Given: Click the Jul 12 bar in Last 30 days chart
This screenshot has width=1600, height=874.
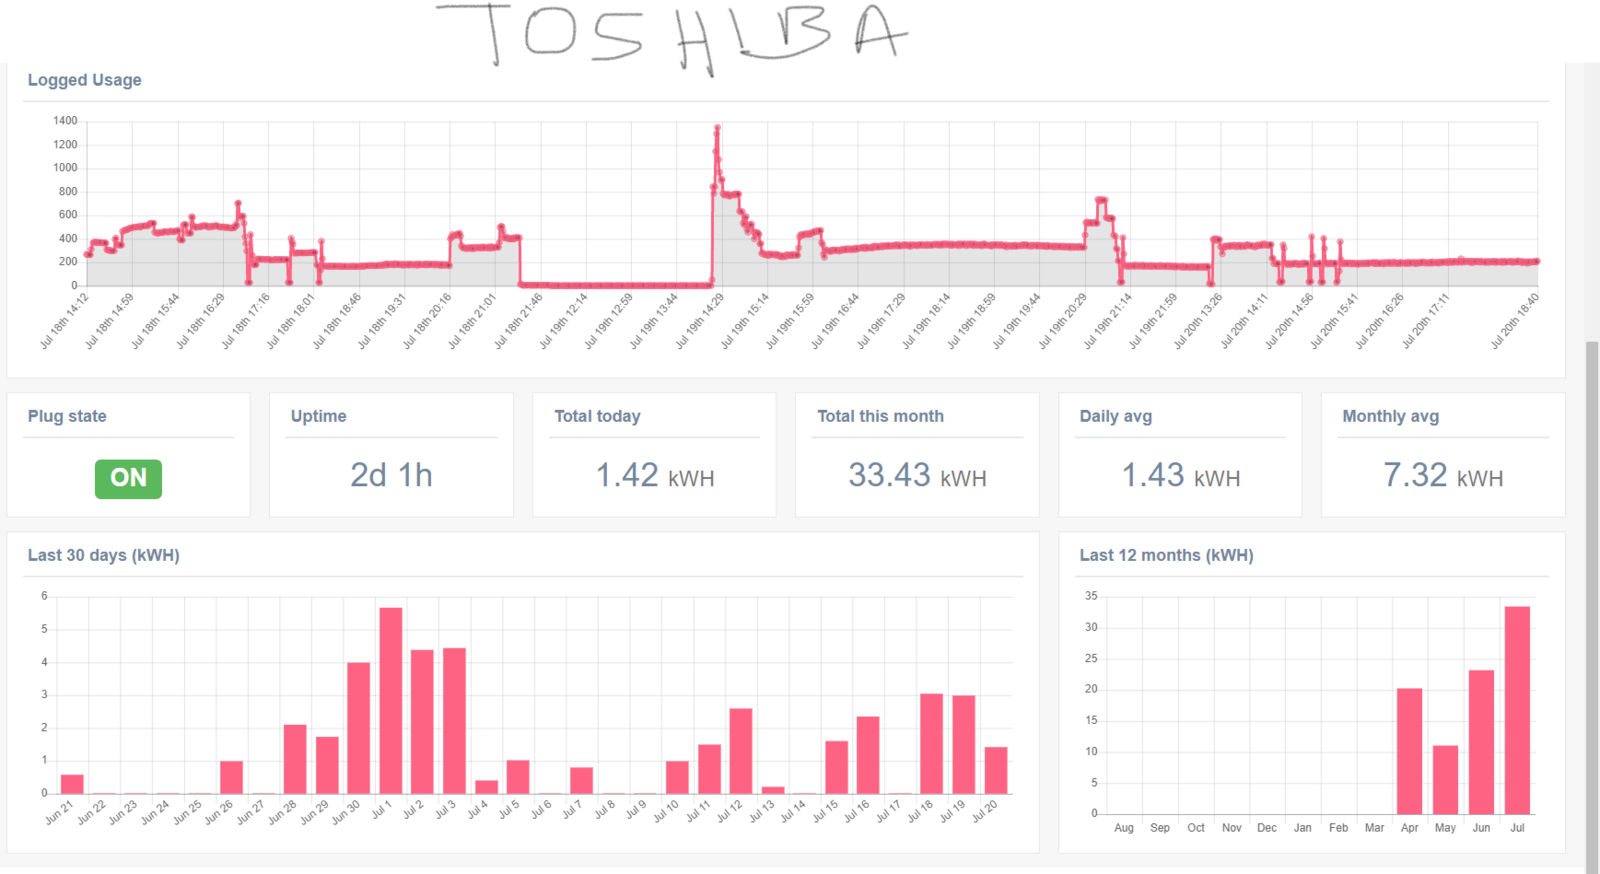Looking at the screenshot, I should pos(741,751).
